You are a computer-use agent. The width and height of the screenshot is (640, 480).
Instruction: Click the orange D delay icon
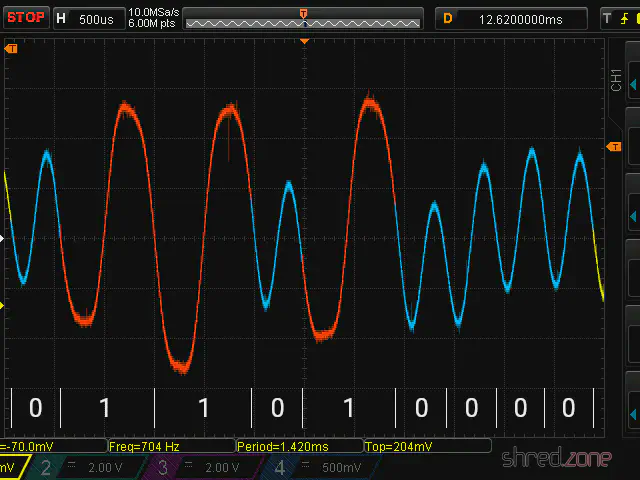click(x=448, y=19)
